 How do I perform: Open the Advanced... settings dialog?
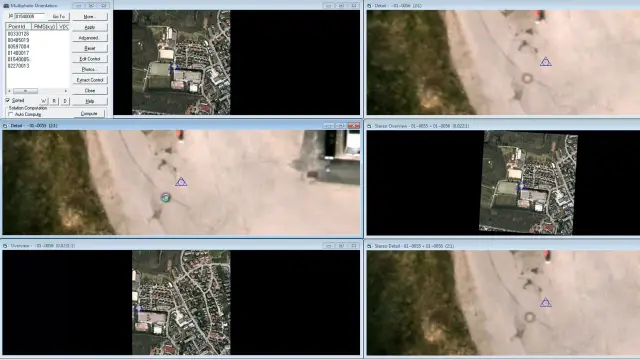click(90, 38)
